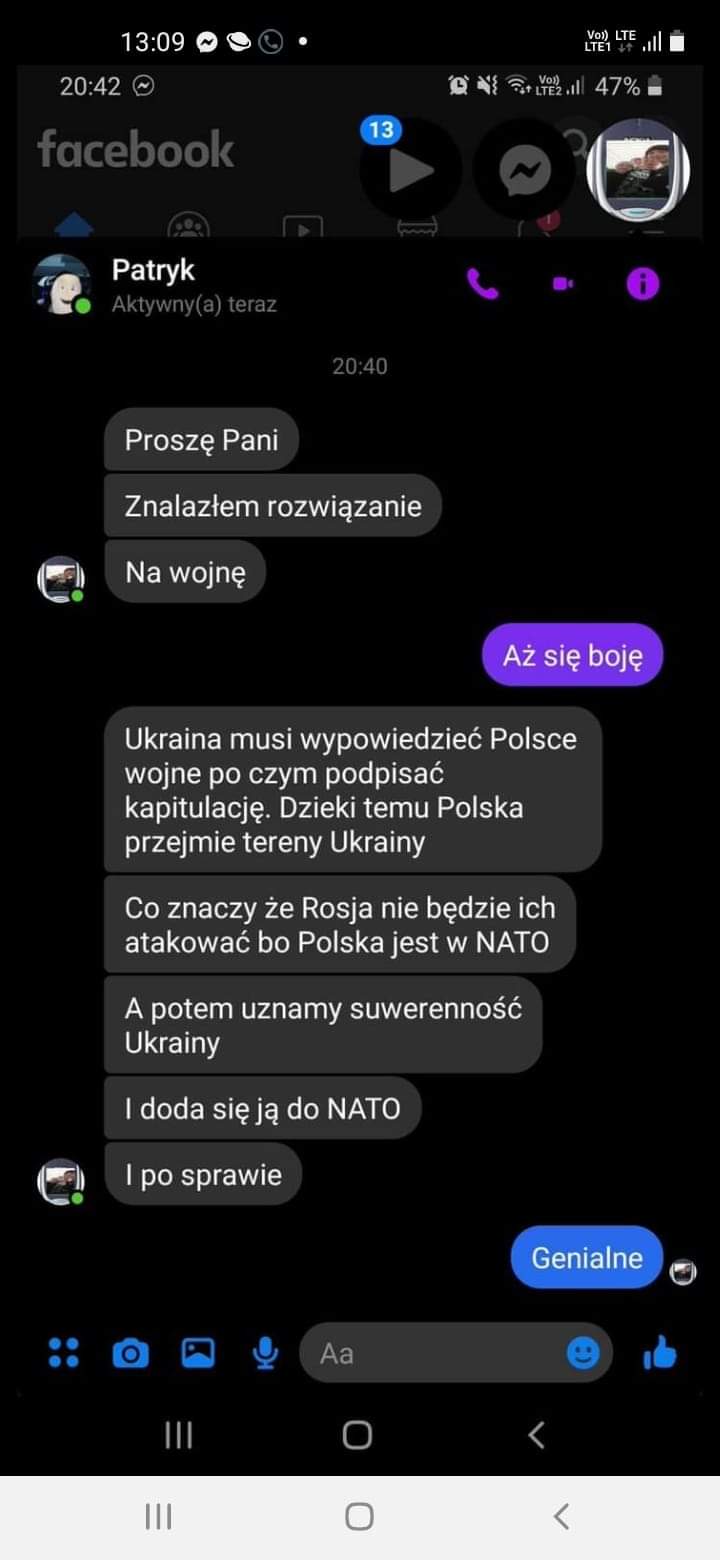Select the 'Aż się boję' message bubble
Viewport: 720px width, 1560px height.
[x=572, y=655]
